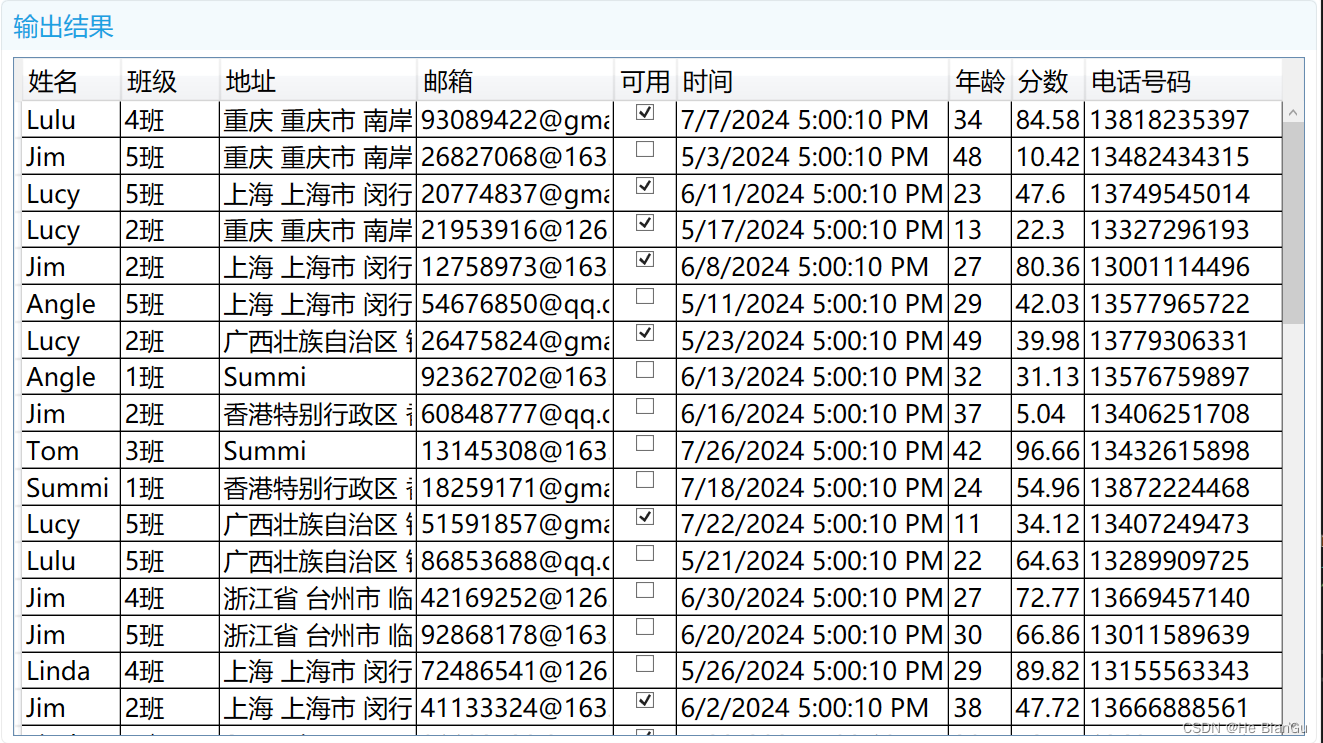Tick the checkbox in row dated 6/30/2024
1323x743 pixels.
[x=645, y=590]
